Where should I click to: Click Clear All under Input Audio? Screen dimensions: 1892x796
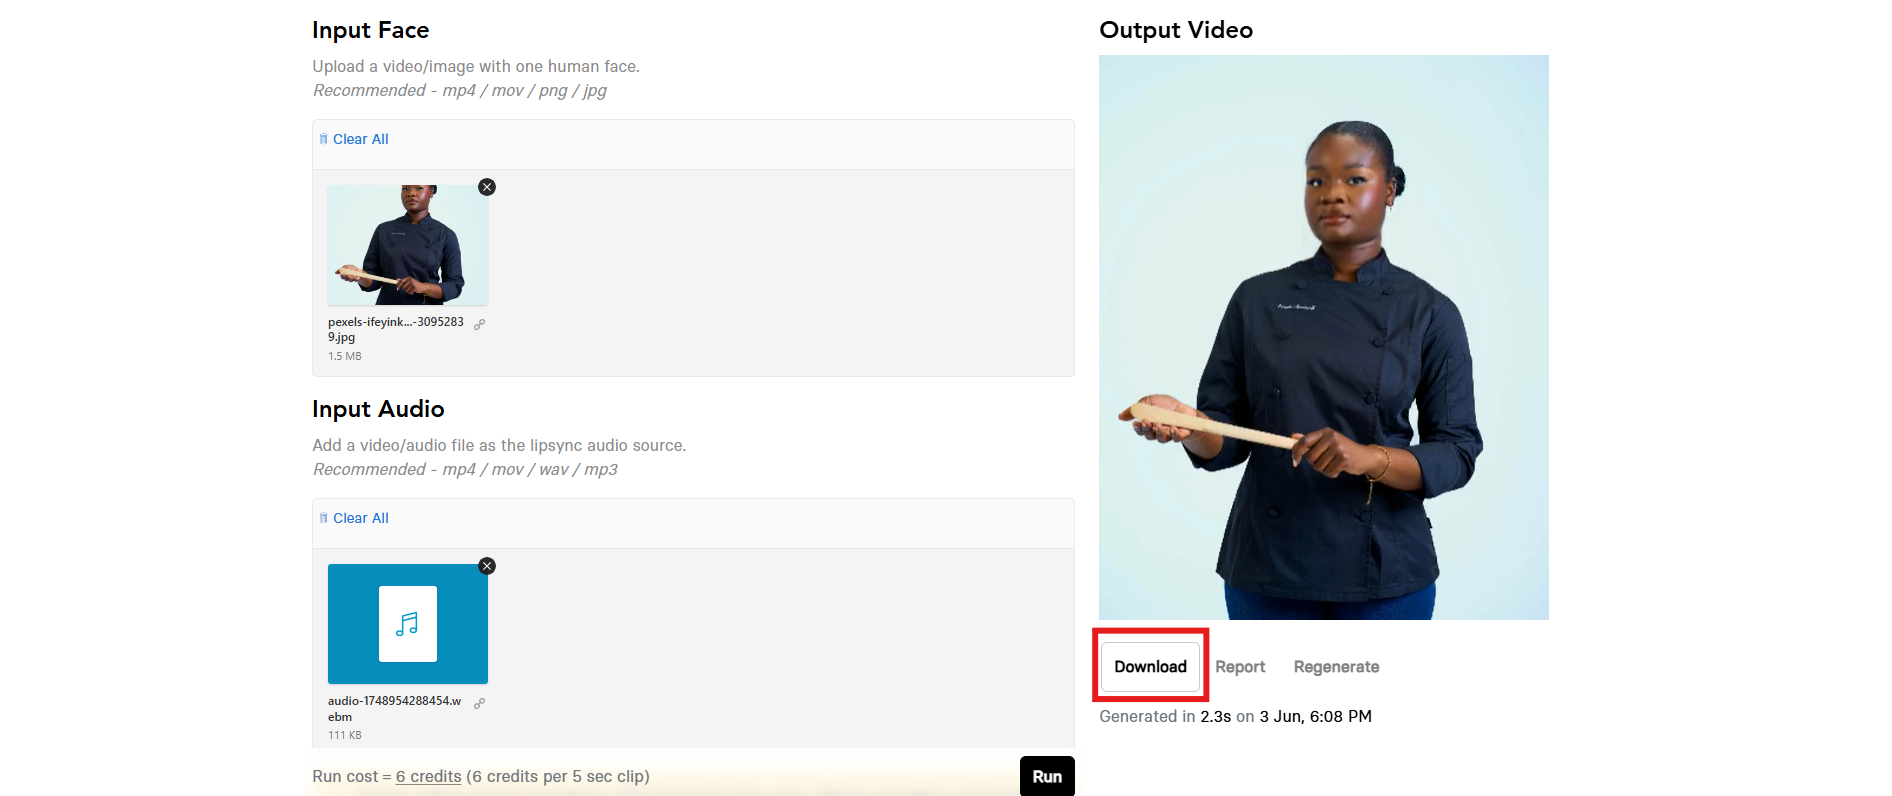[354, 518]
